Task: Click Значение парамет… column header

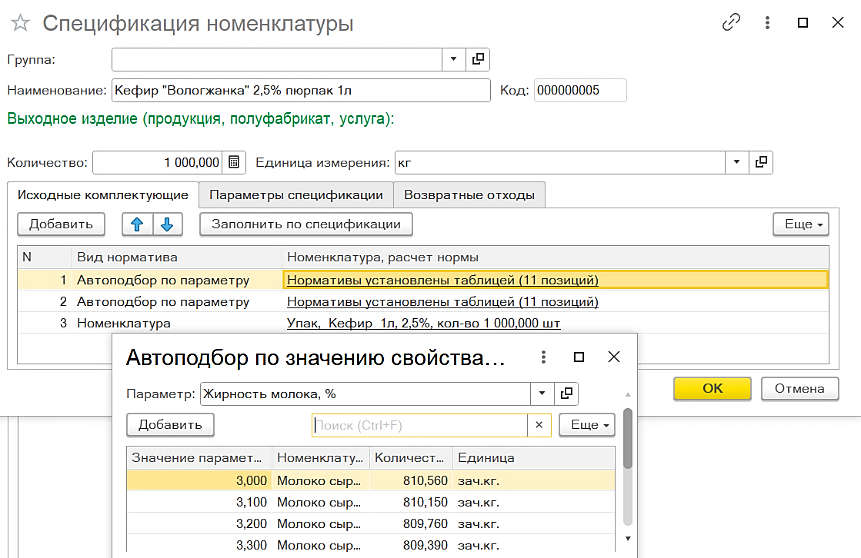Action: click(x=199, y=457)
